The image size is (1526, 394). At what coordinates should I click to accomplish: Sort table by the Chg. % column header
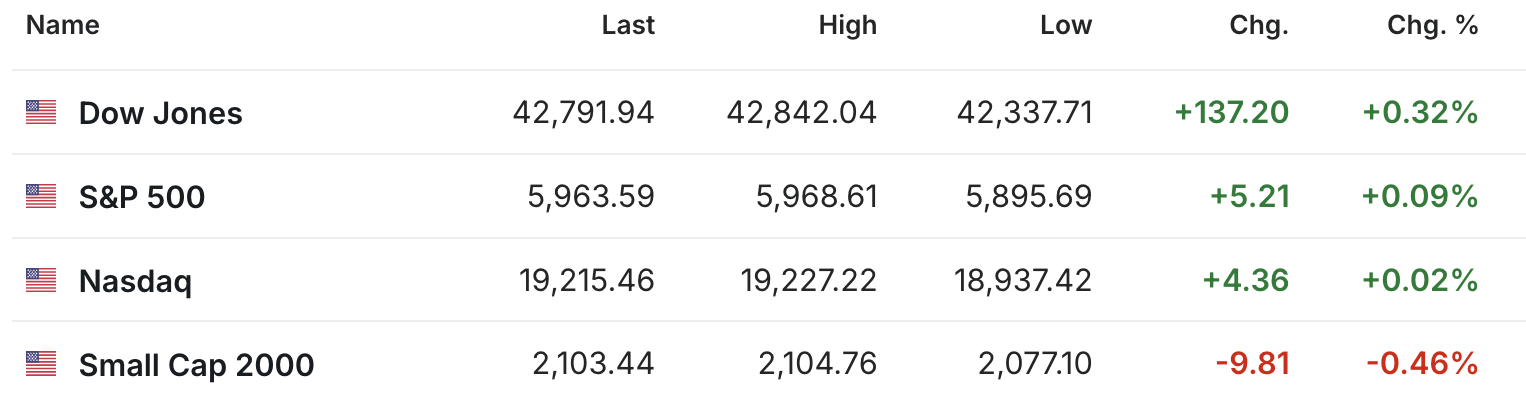click(1433, 26)
